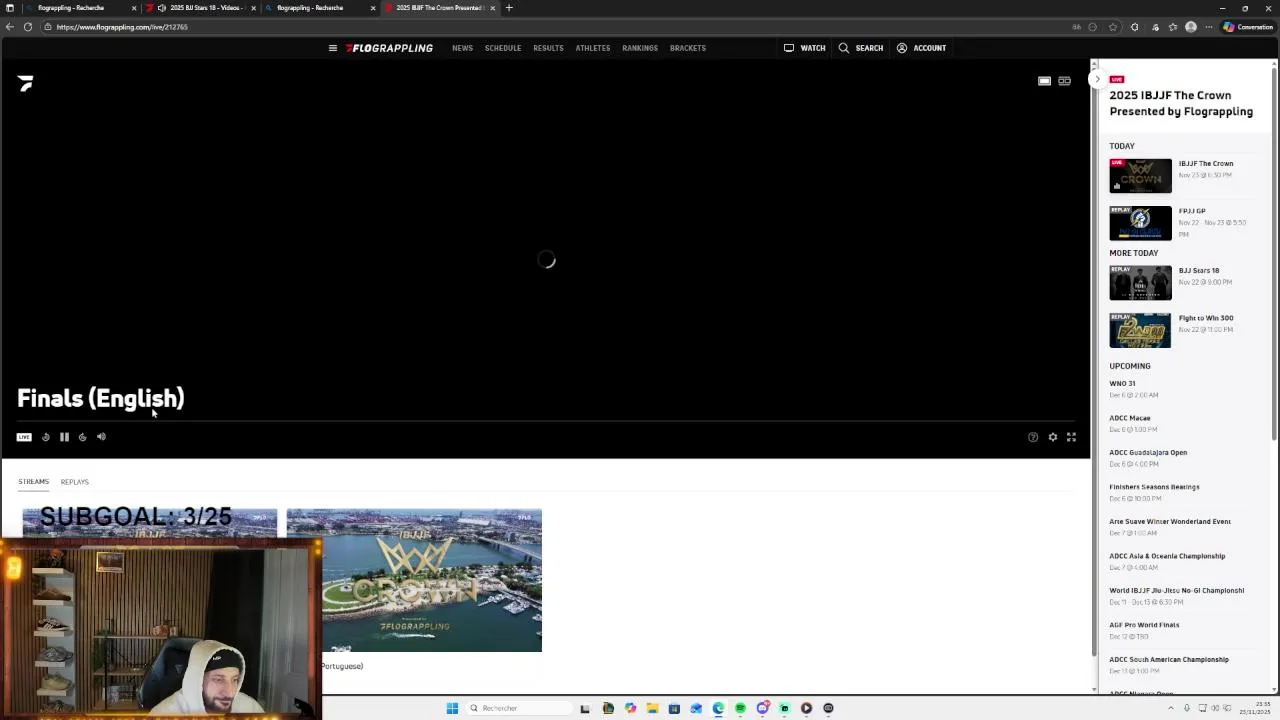Viewport: 1280px width, 720px height.
Task: Add page to browser favorites star
Action: pyautogui.click(x=1113, y=27)
